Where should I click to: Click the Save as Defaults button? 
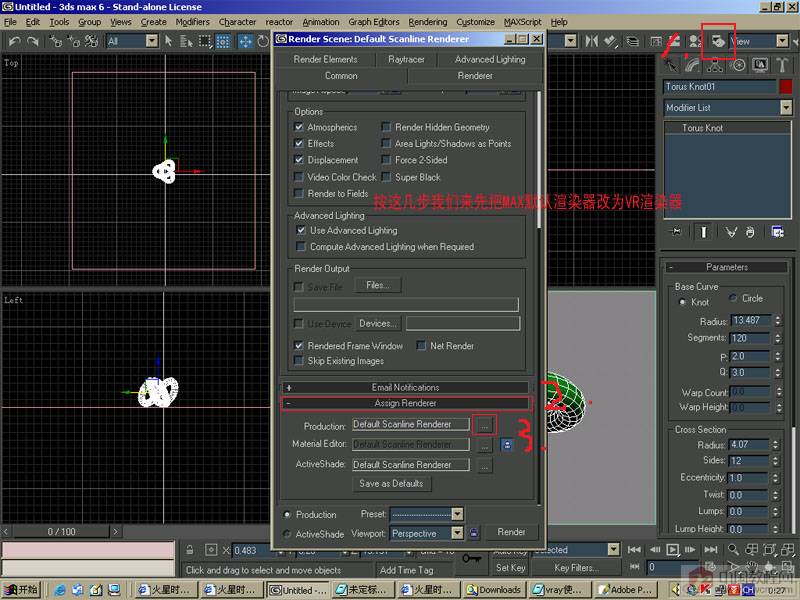point(391,484)
